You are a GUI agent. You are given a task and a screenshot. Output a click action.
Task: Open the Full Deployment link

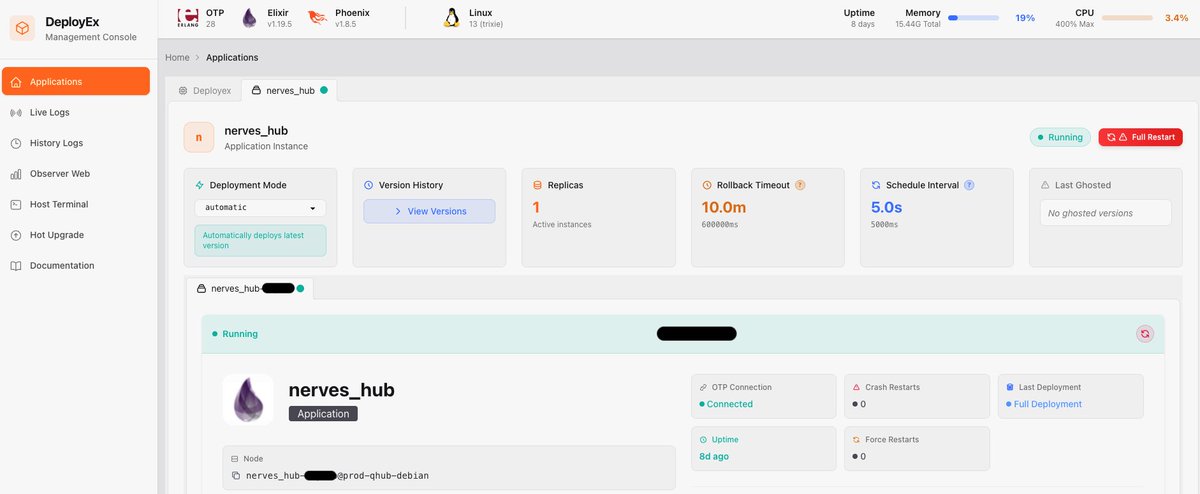1047,404
